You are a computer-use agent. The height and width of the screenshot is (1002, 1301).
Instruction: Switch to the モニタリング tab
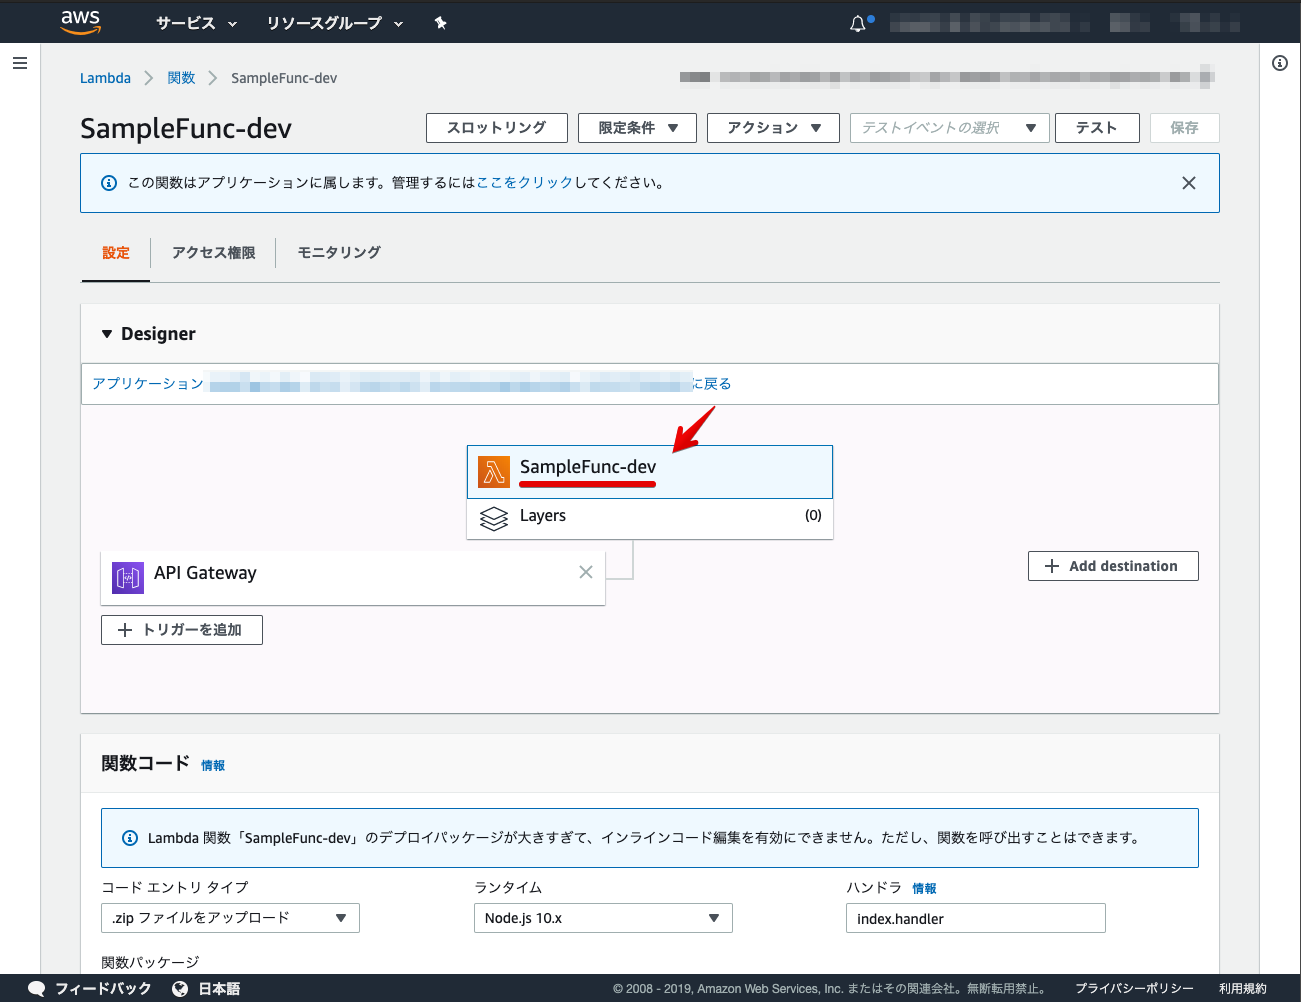point(339,253)
